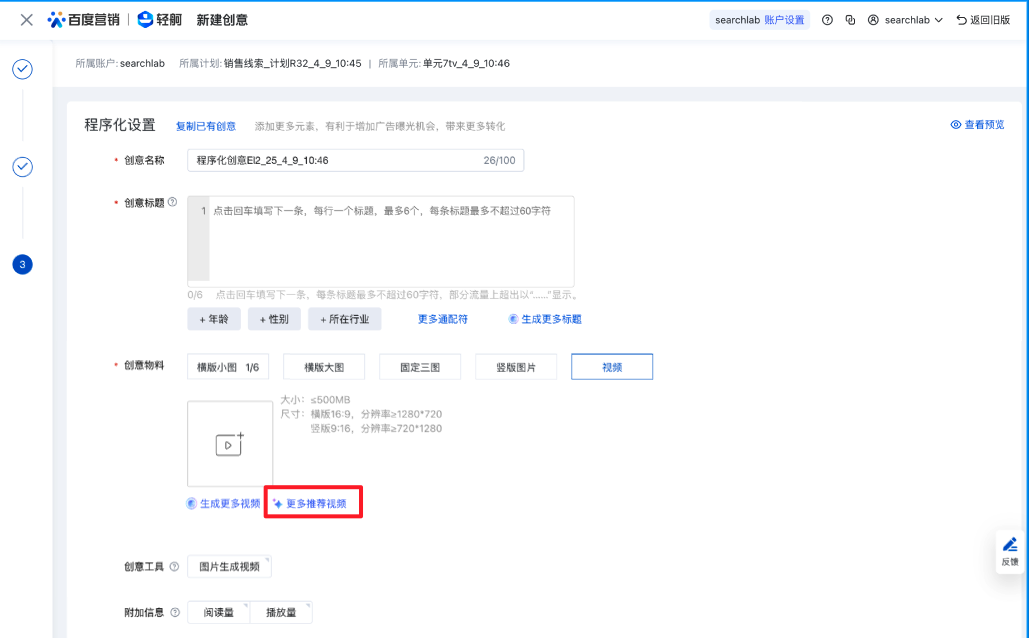Open the 反馈 feedback pencil icon
This screenshot has width=1029, height=638.
pyautogui.click(x=1009, y=550)
